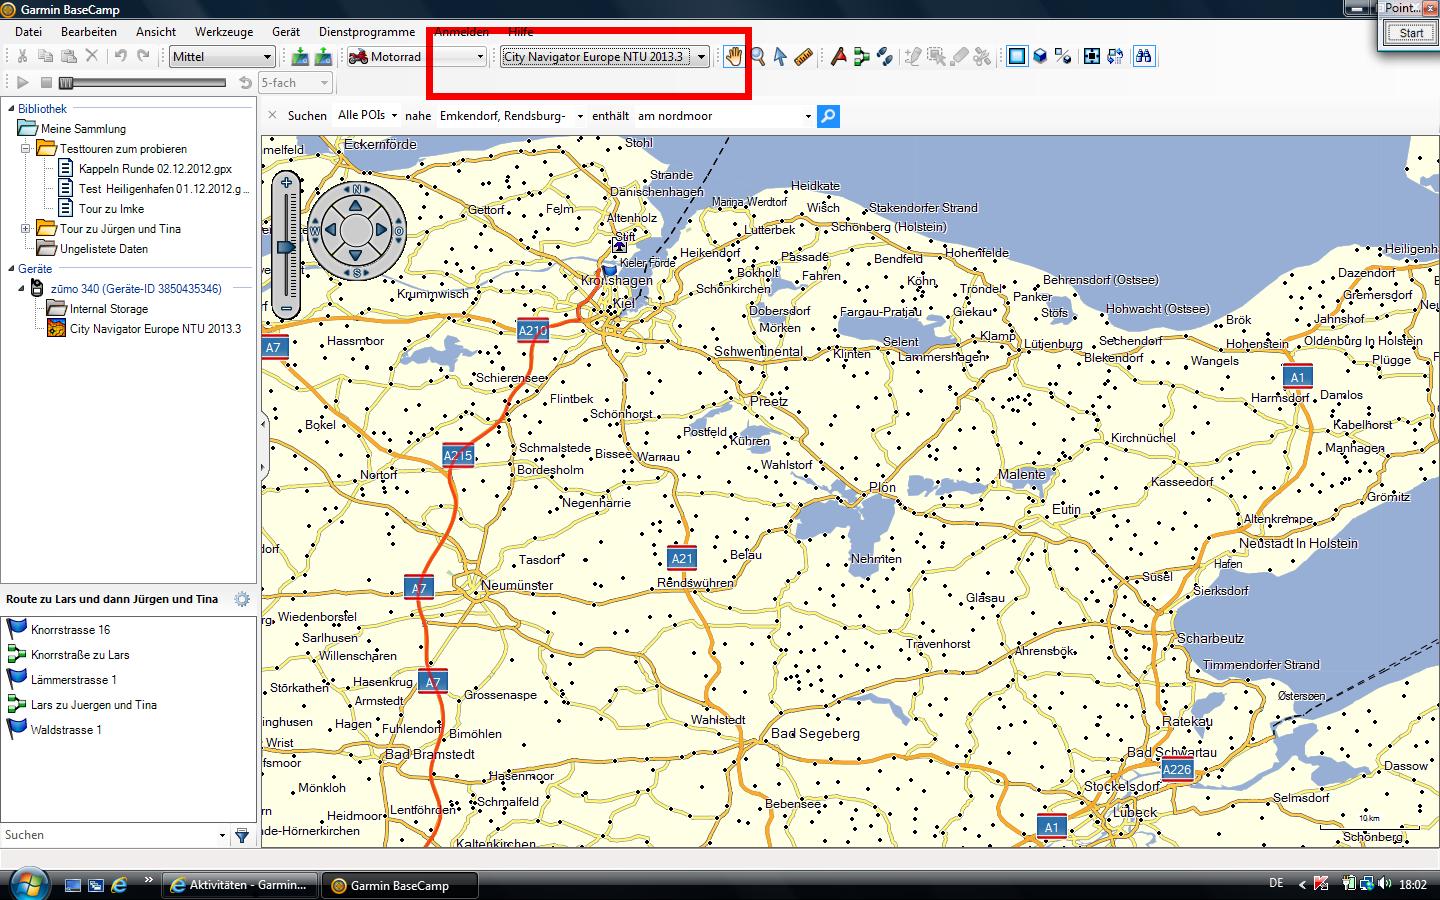Activate the ruler measure tool
This screenshot has height=900, width=1440.
pos(803,57)
